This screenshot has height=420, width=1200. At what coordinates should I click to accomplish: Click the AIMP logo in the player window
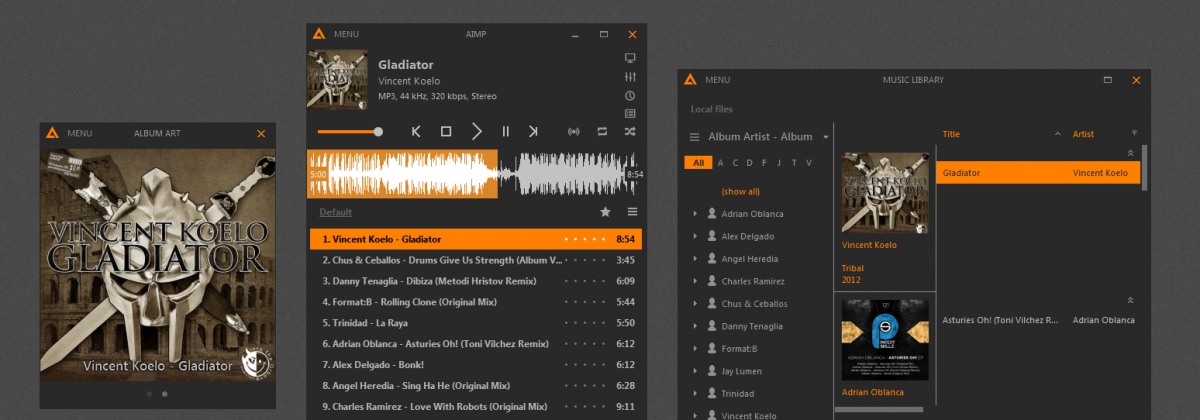(x=318, y=34)
